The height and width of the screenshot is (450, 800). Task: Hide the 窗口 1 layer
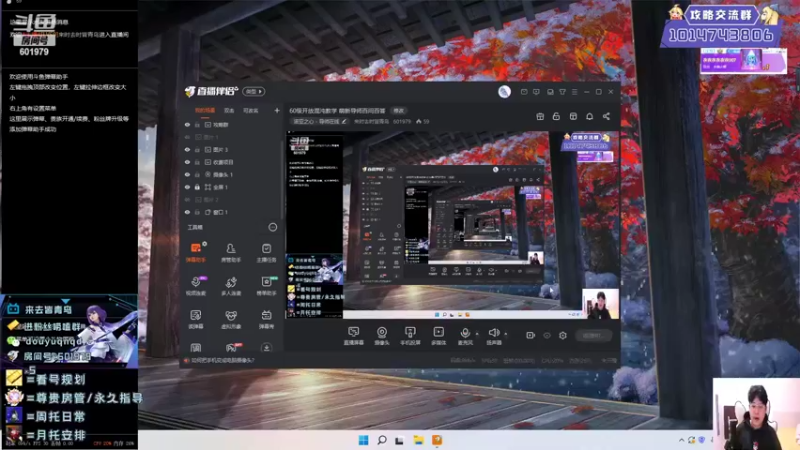pos(187,212)
